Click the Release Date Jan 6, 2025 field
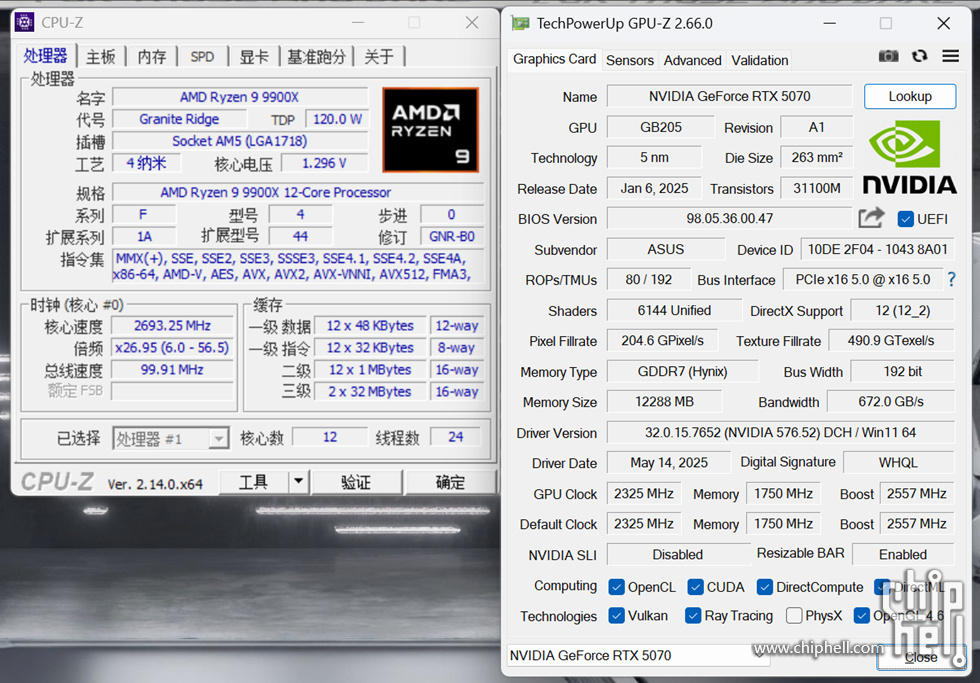 [x=654, y=188]
